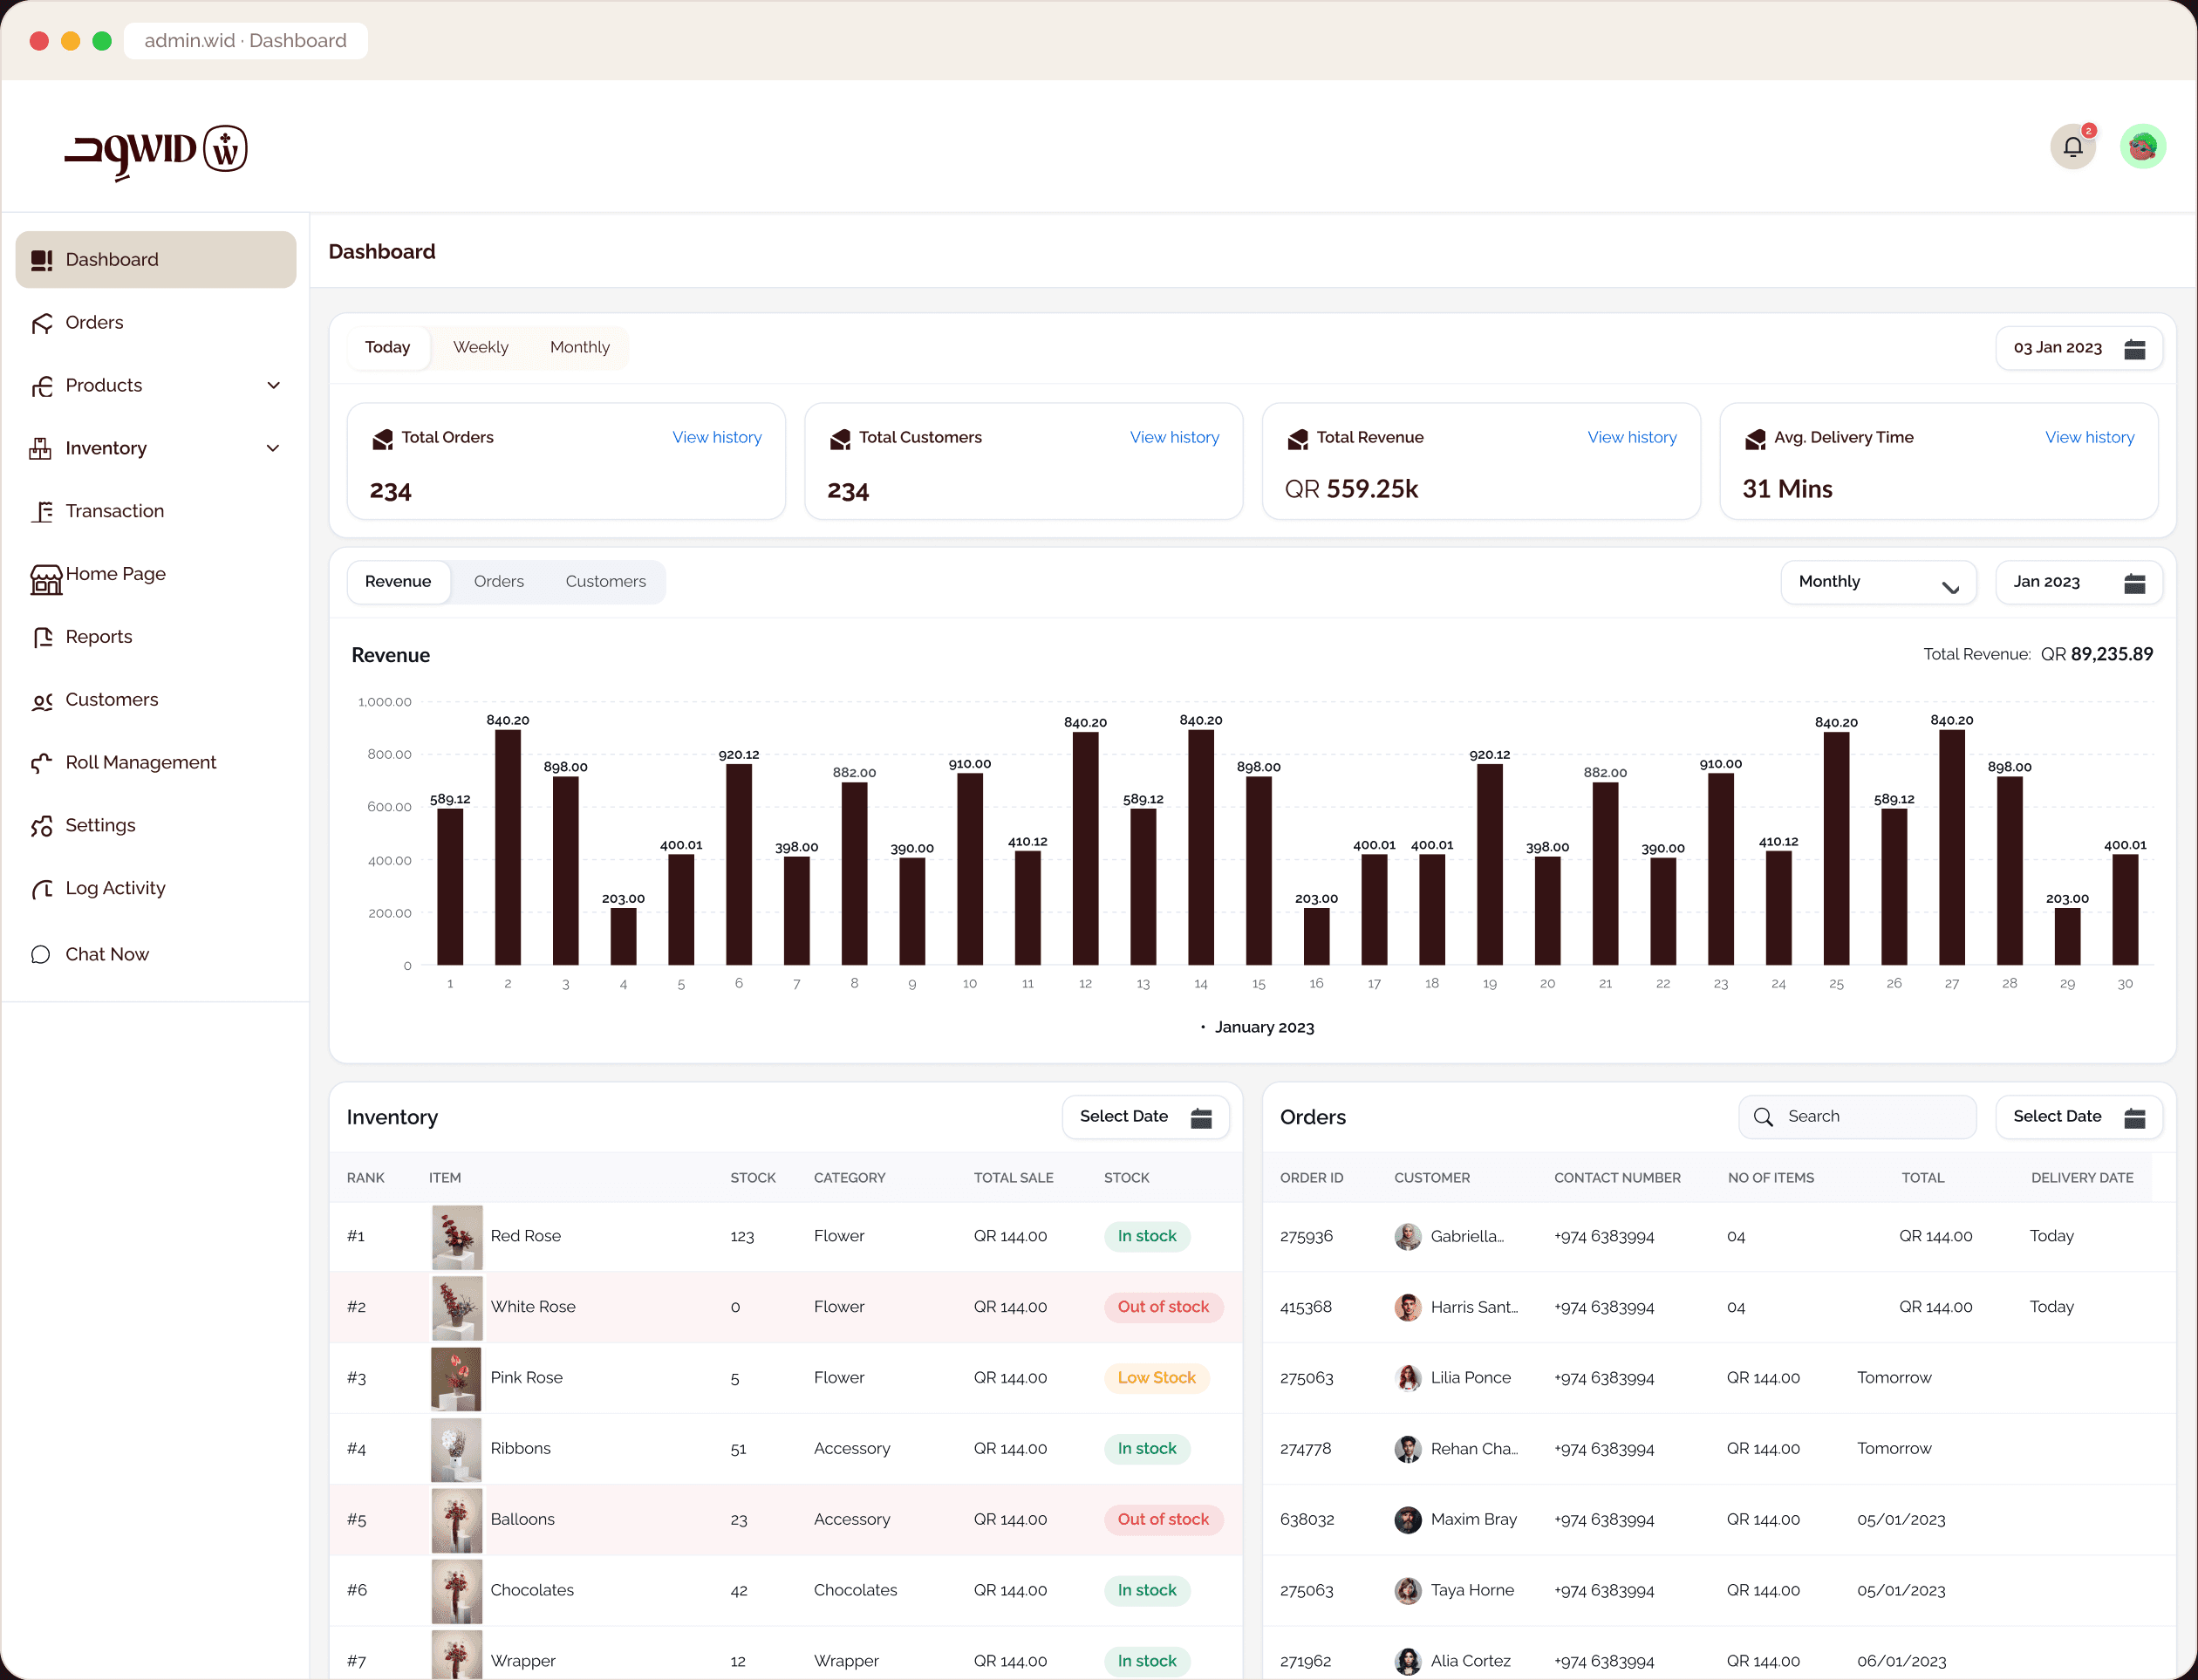Viewport: 2198px width, 1680px height.
Task: Click the Log Activity sidebar icon
Action: [41, 889]
